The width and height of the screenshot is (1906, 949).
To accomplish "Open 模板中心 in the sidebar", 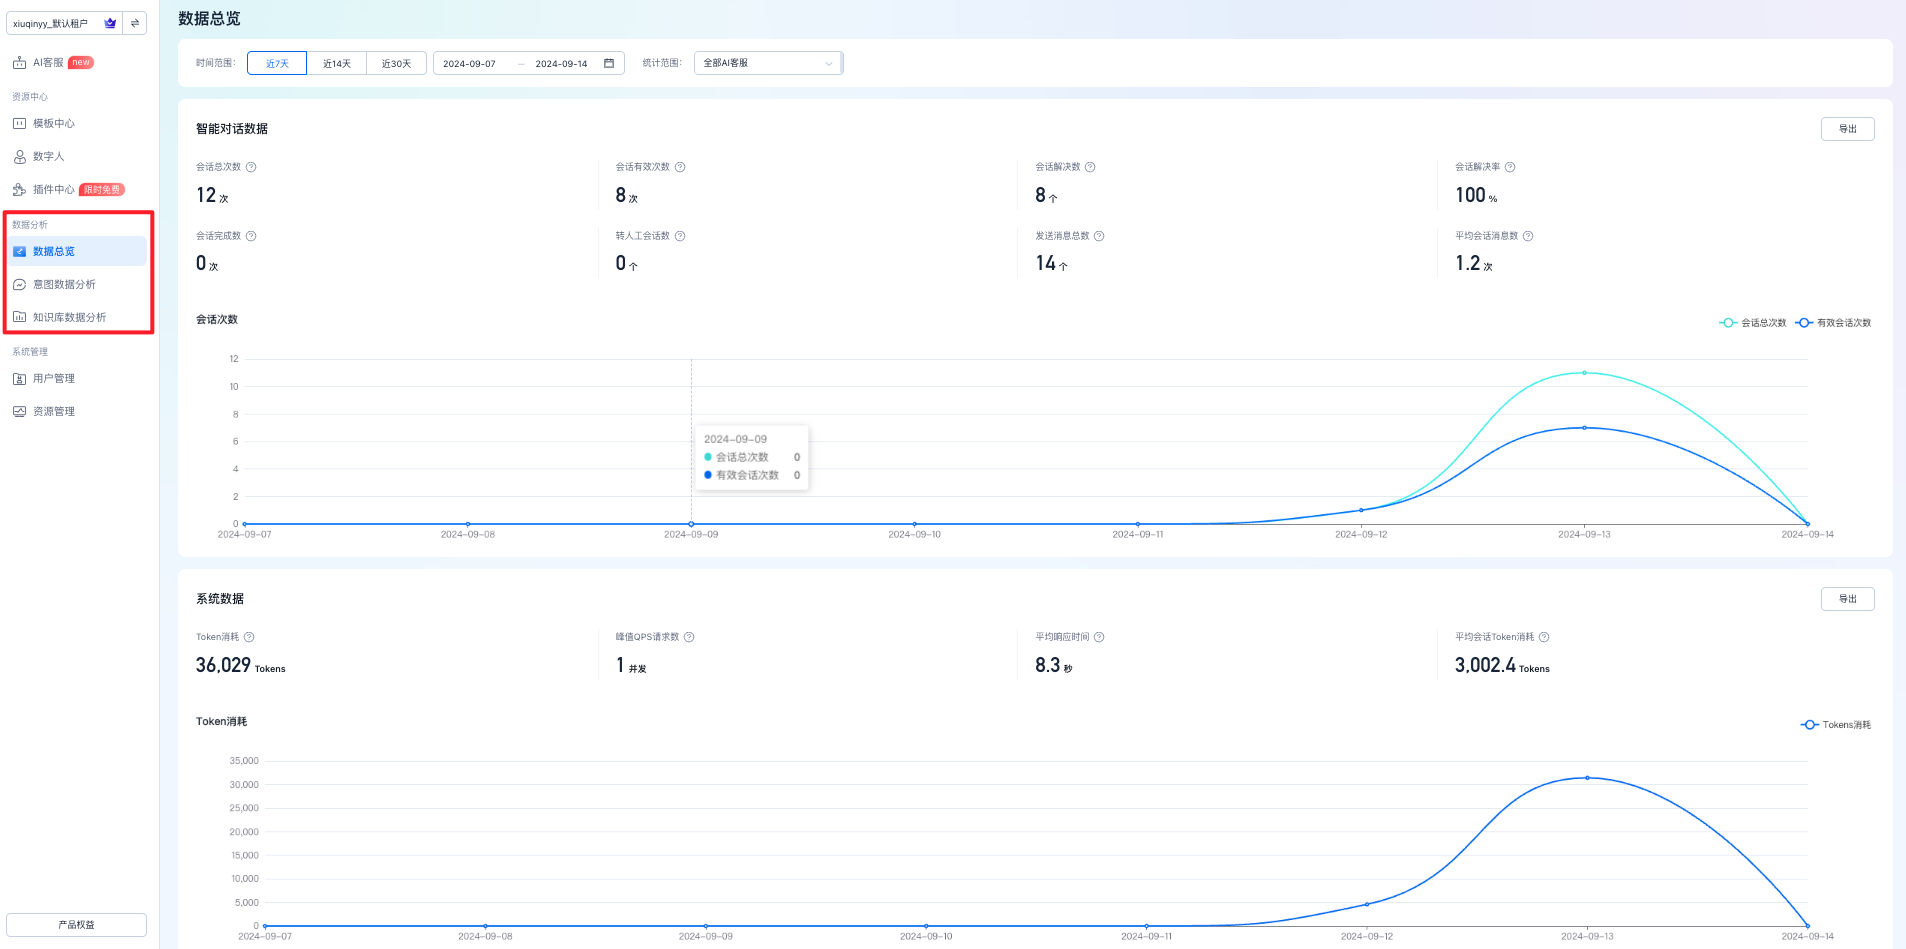I will click(54, 124).
